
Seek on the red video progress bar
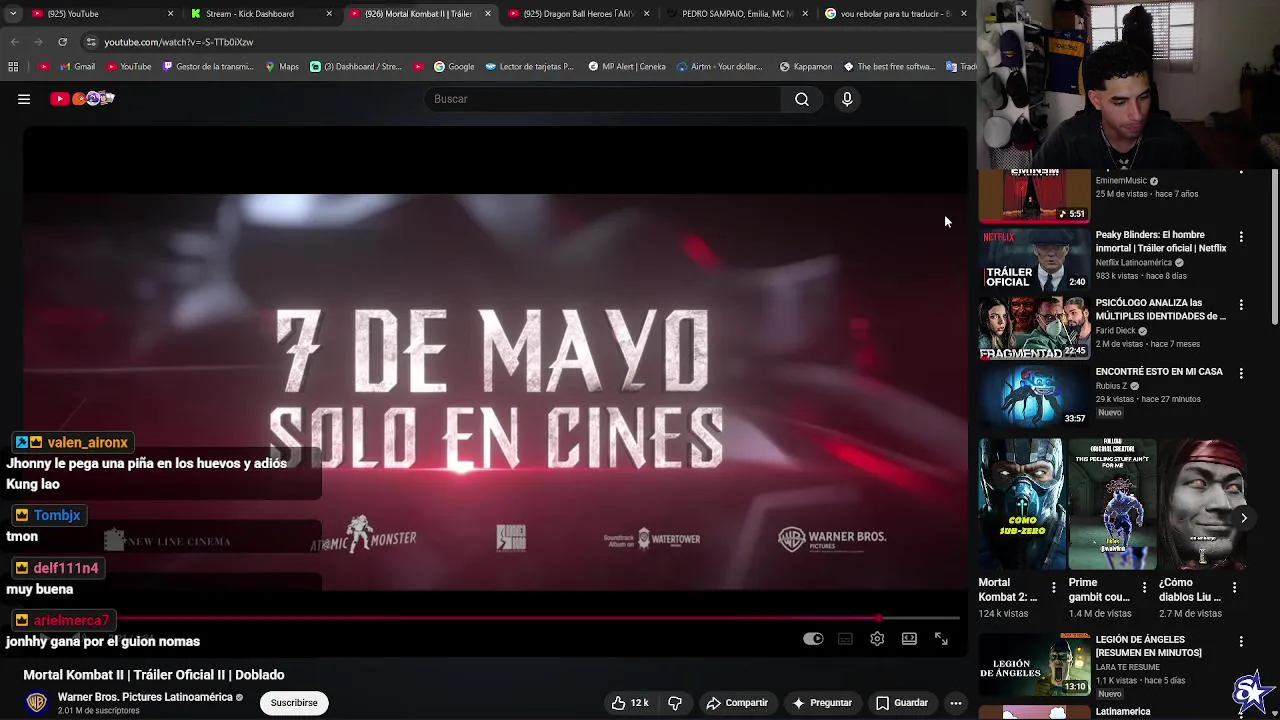click(492, 618)
